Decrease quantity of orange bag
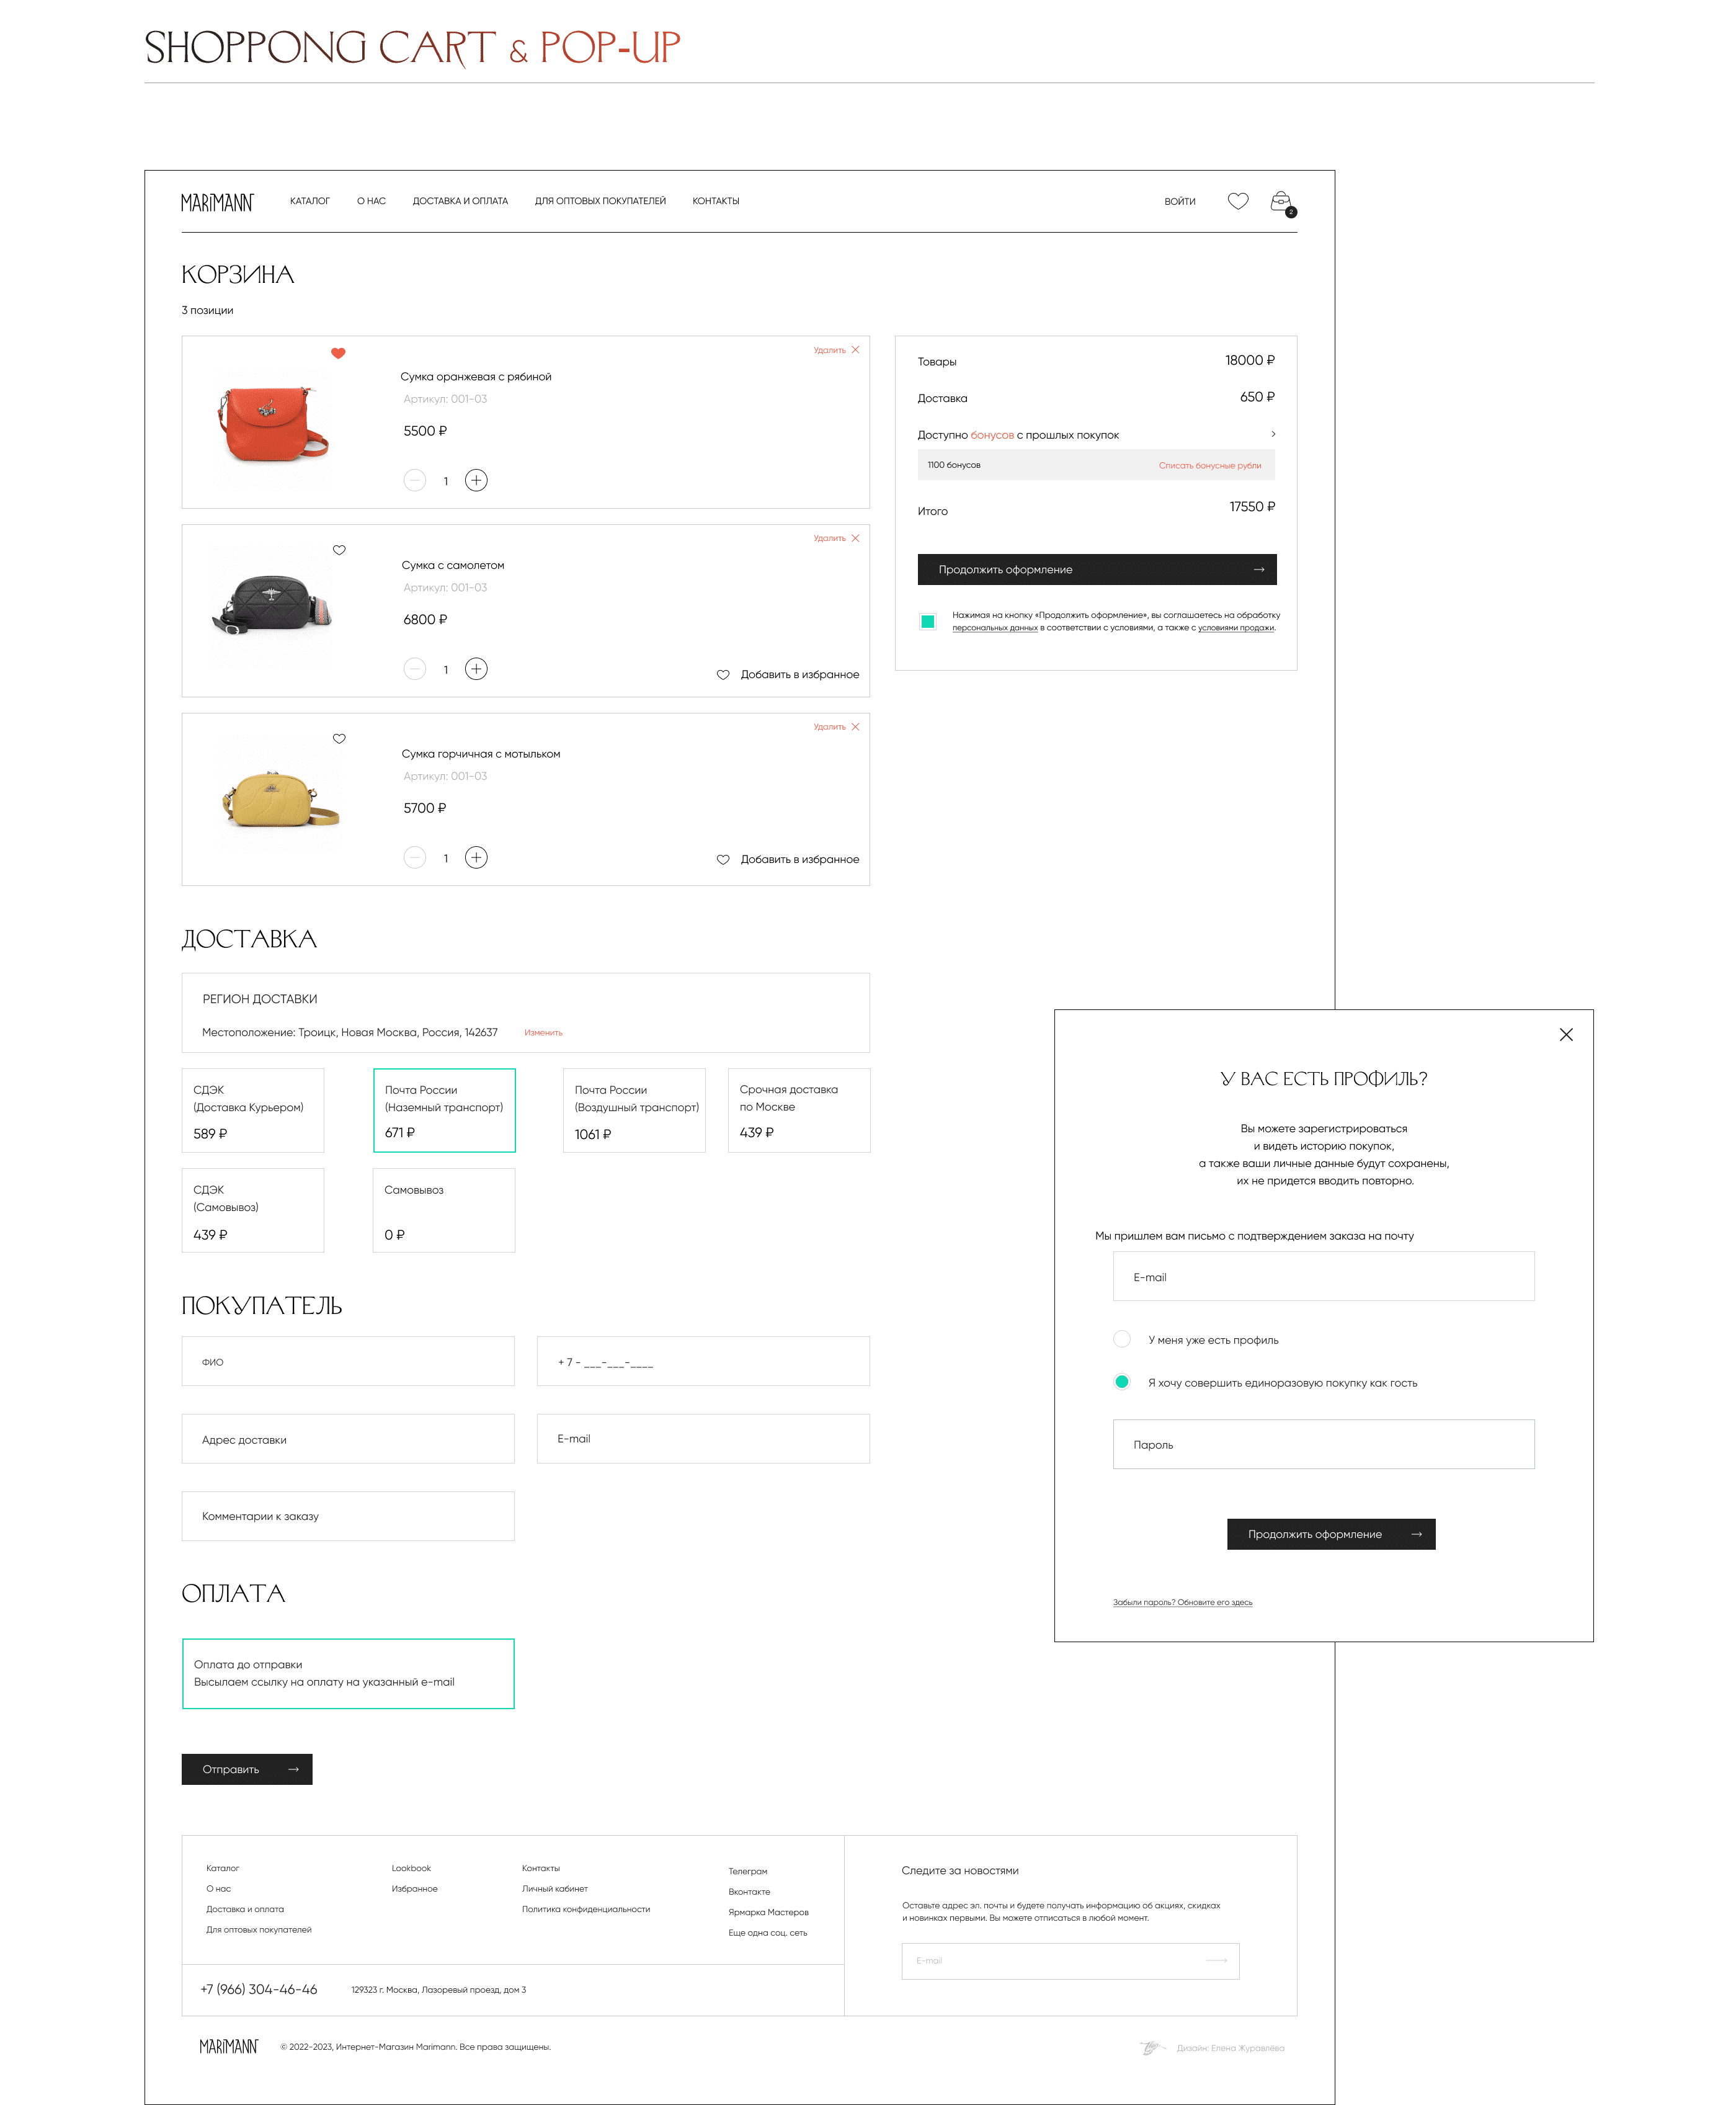 point(415,480)
